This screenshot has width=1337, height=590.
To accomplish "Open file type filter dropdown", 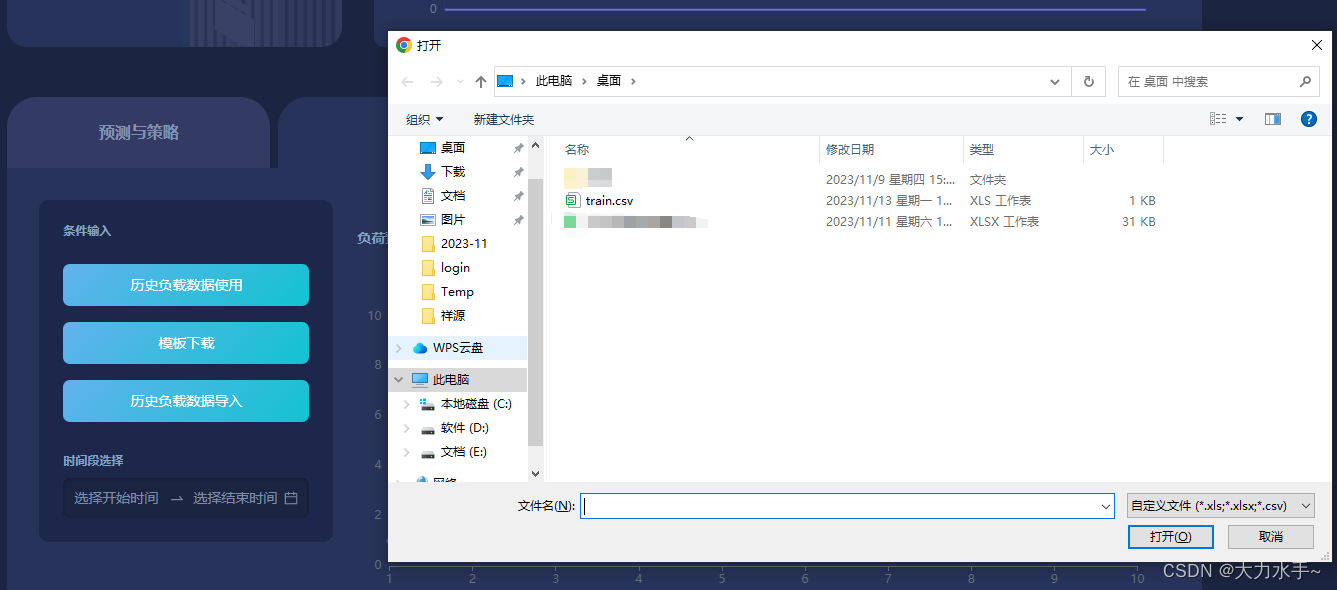I will [x=1220, y=506].
